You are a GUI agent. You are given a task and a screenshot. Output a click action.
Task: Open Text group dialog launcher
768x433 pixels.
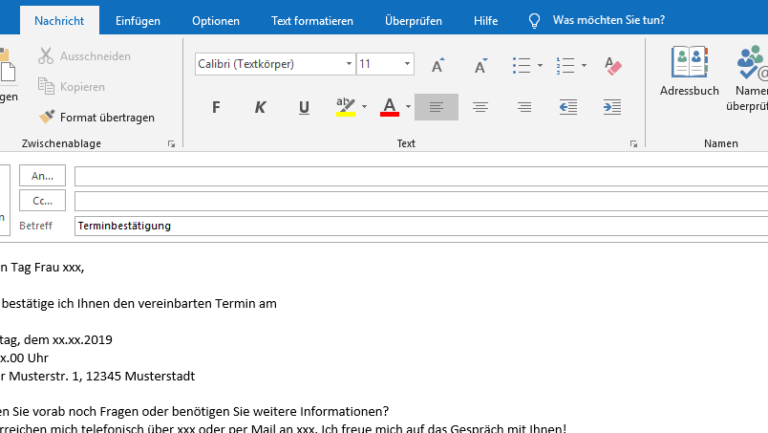point(633,144)
